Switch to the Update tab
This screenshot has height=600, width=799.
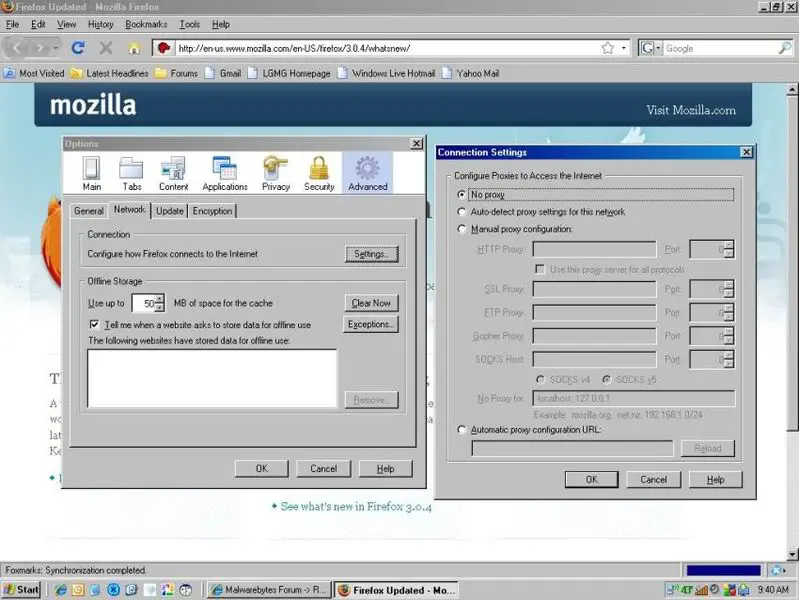pyautogui.click(x=170, y=211)
